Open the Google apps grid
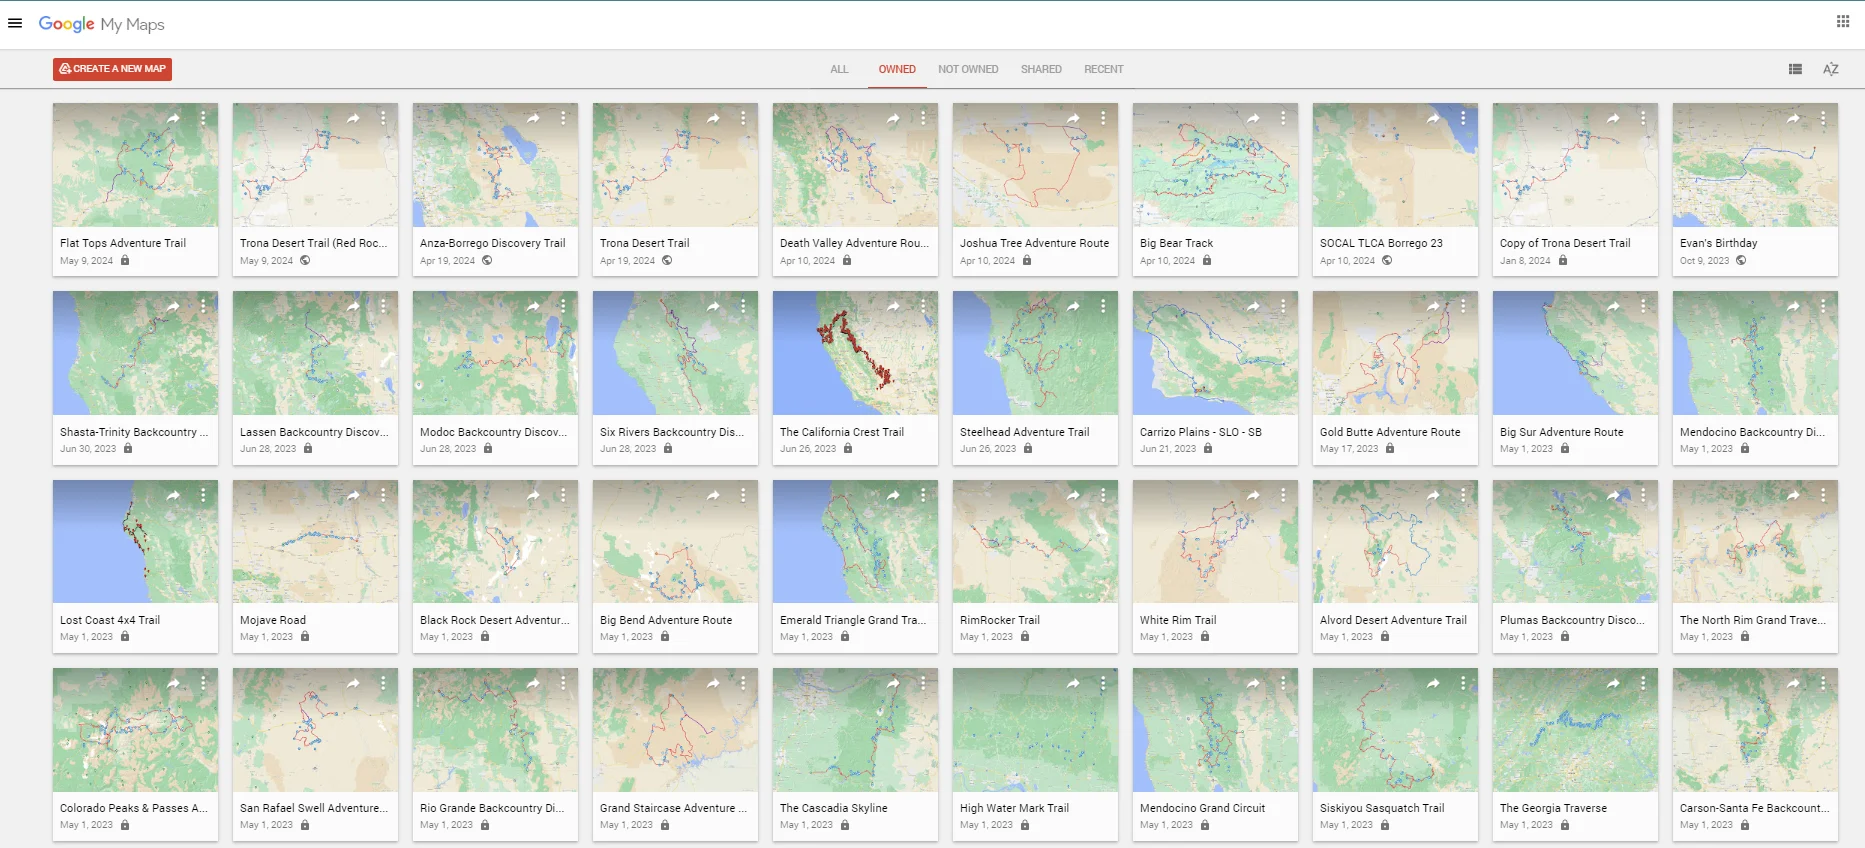The image size is (1865, 848). tap(1842, 22)
